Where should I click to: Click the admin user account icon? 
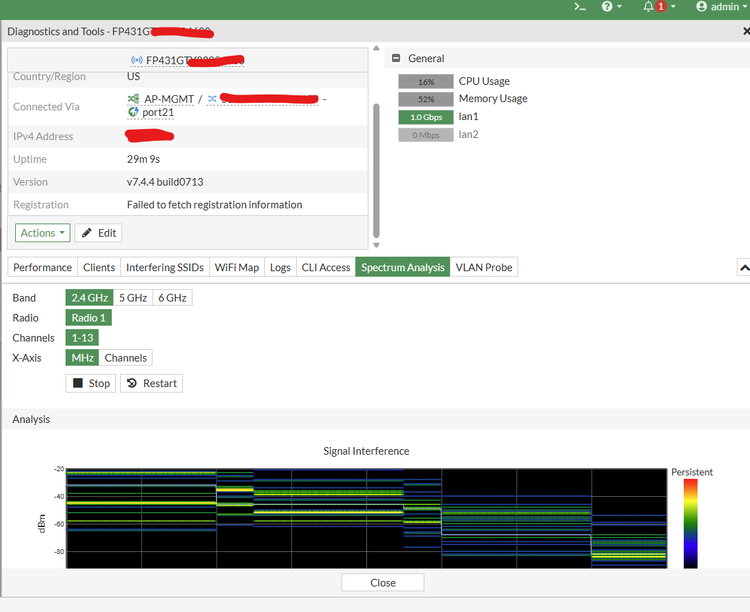coord(701,7)
